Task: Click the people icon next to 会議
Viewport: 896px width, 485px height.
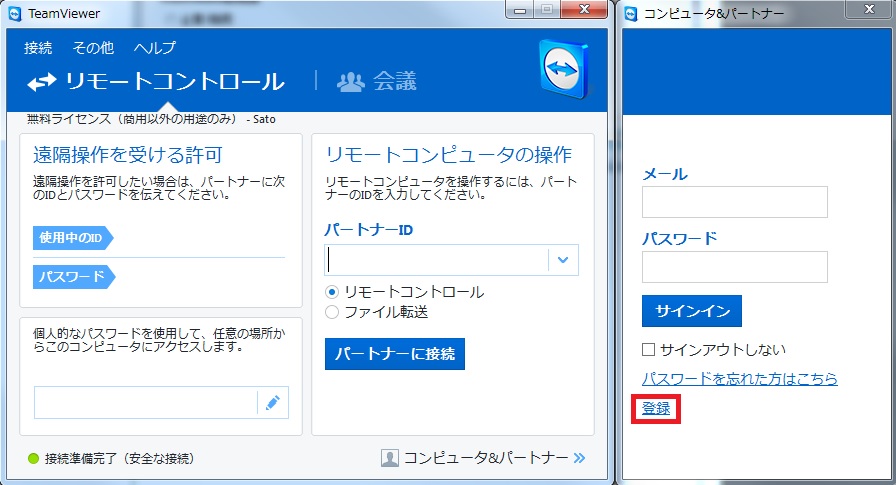Action: [x=350, y=82]
